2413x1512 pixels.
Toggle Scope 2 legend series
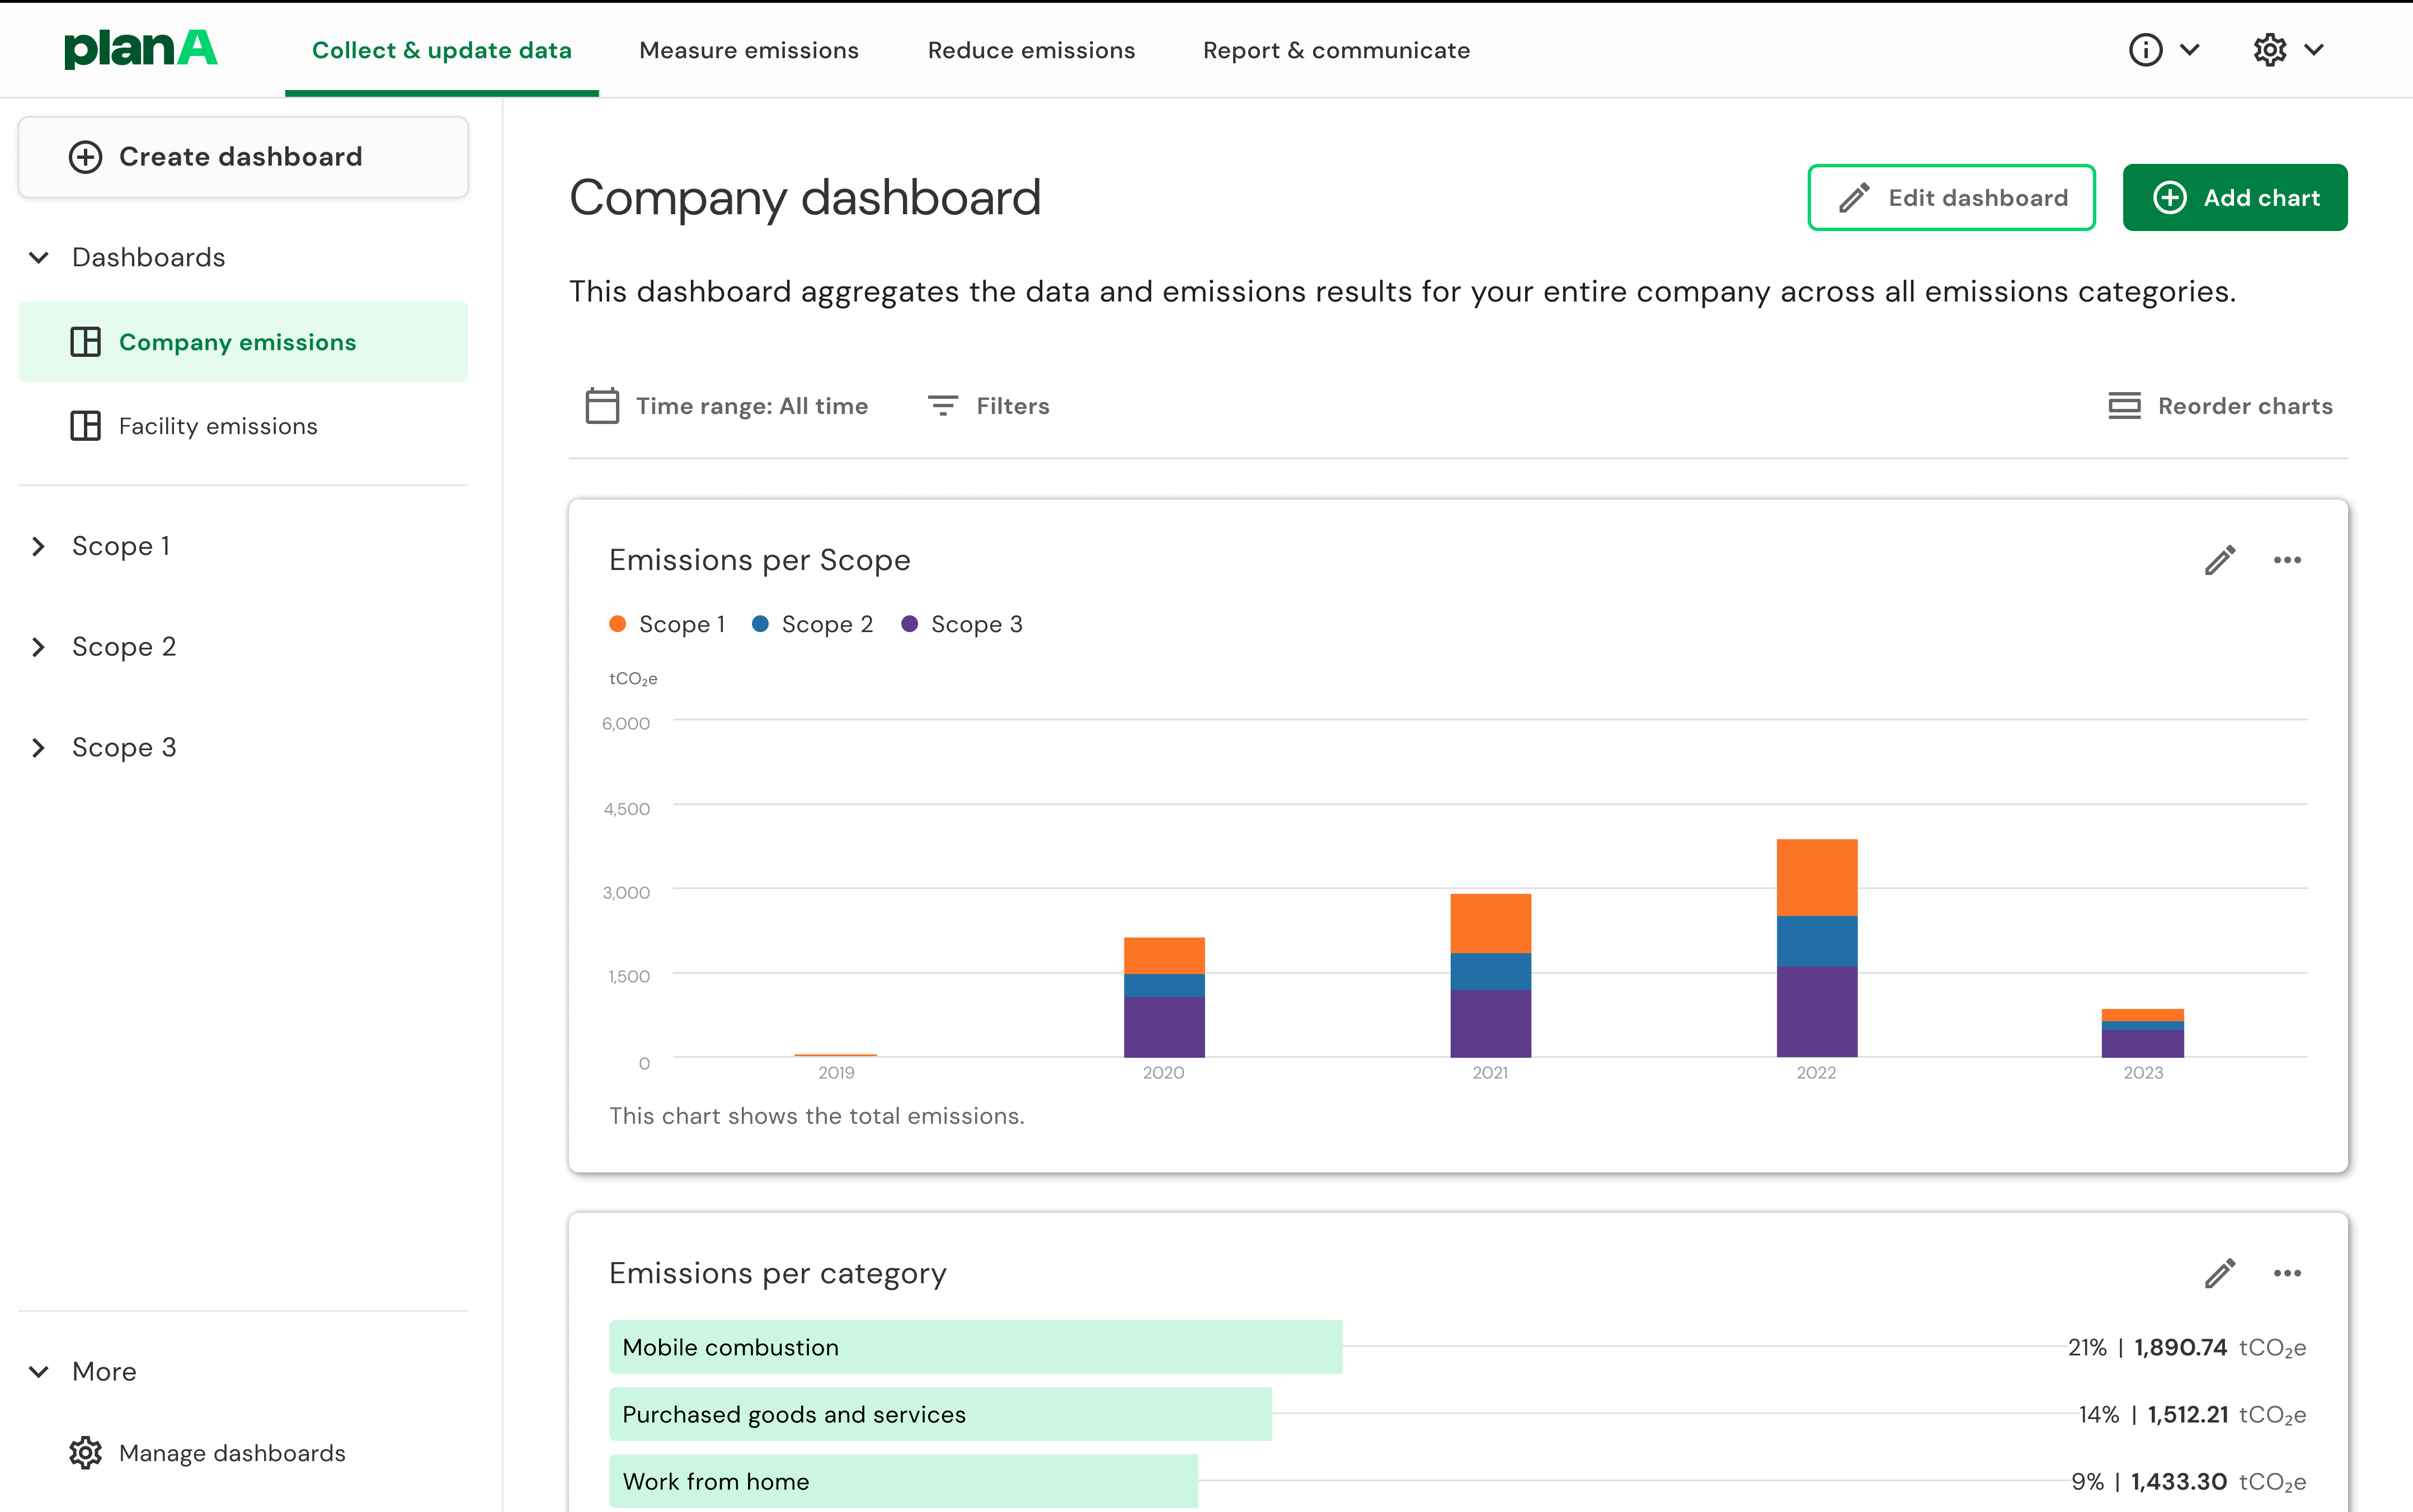click(812, 624)
